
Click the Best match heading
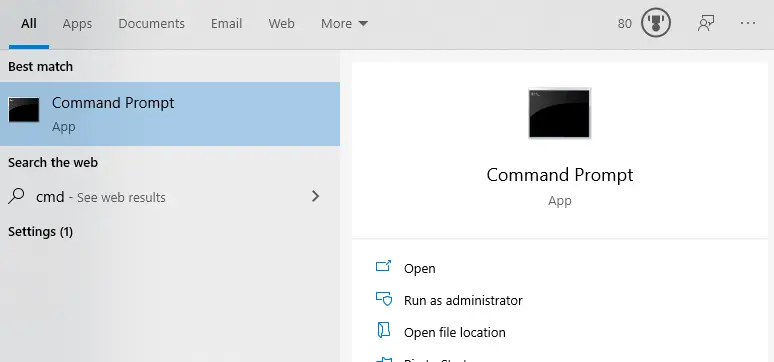point(40,66)
